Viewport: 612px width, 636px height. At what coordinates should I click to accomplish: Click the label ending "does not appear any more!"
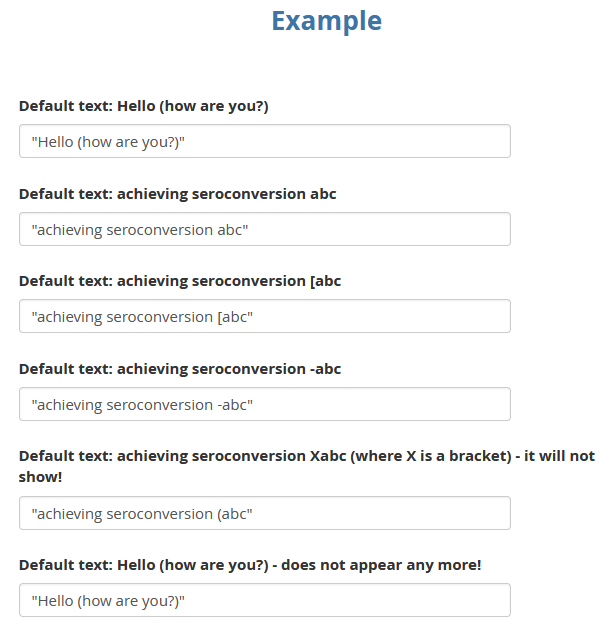click(x=250, y=565)
